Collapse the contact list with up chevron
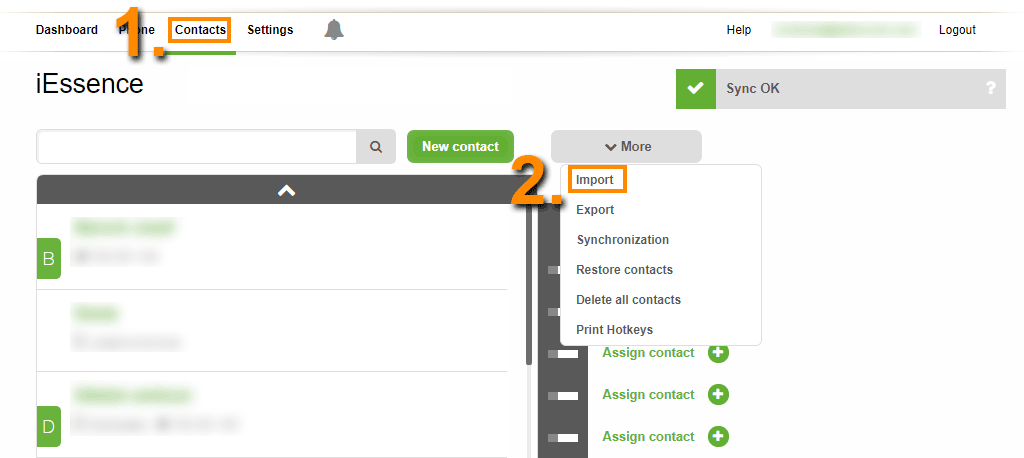 pyautogui.click(x=286, y=190)
